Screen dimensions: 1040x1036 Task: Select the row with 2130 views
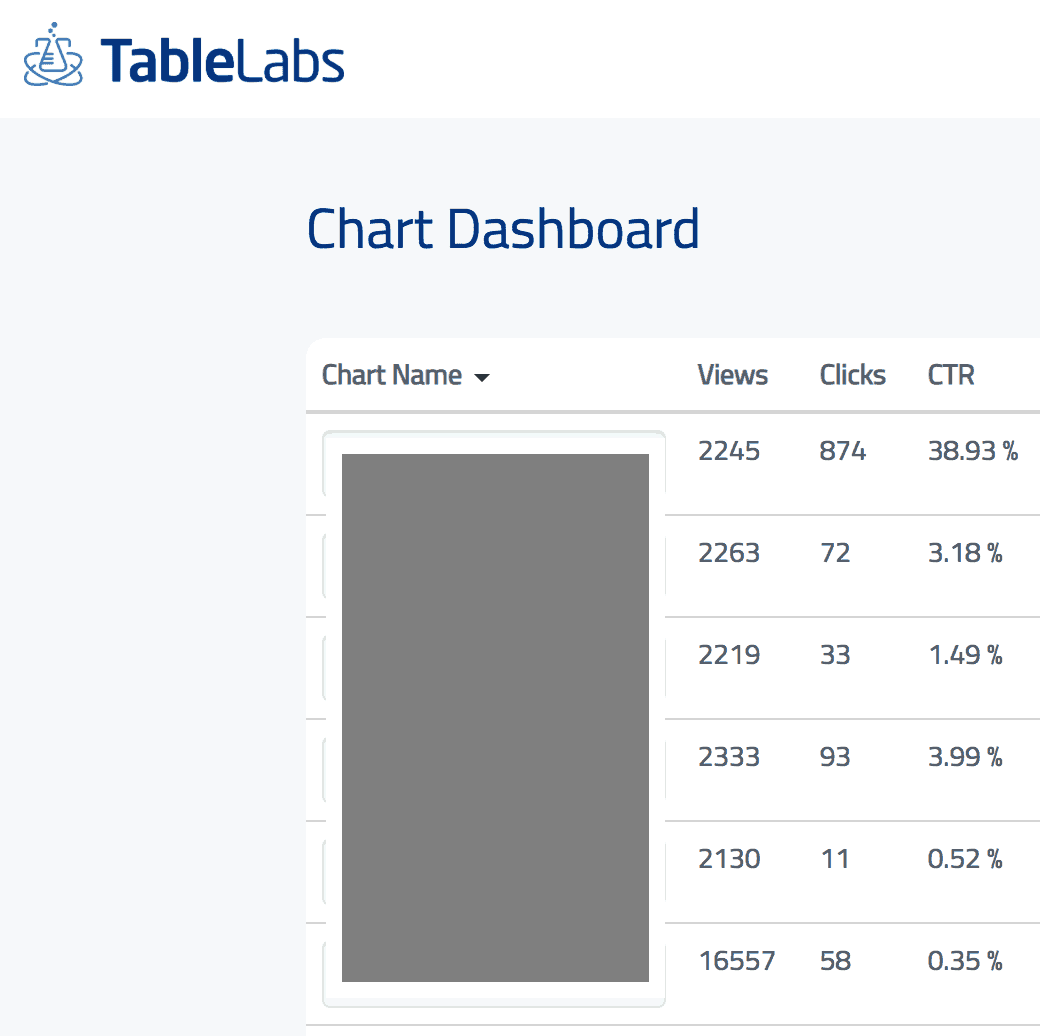point(729,859)
